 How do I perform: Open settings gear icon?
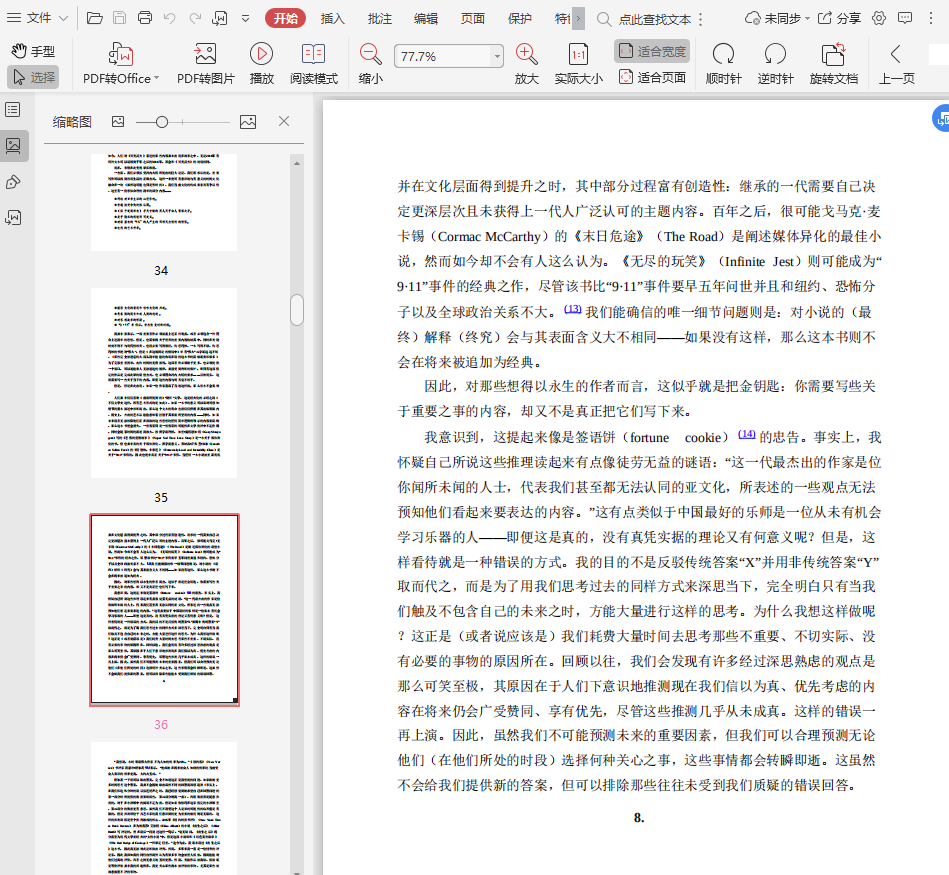[879, 18]
